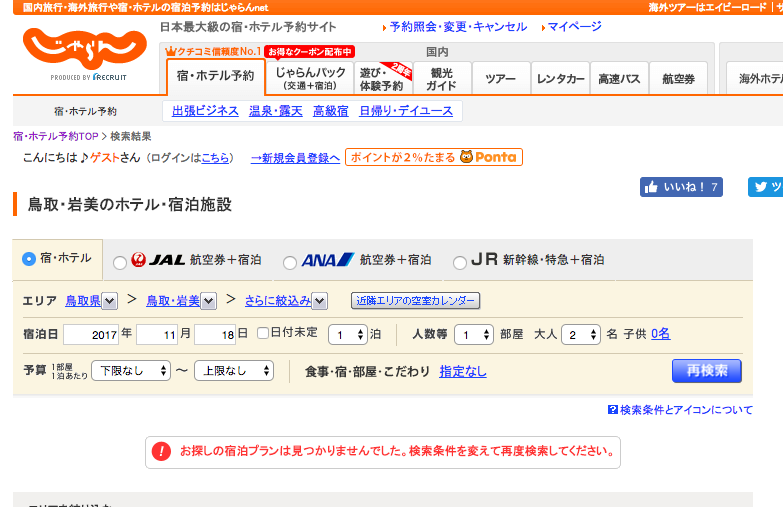The height and width of the screenshot is (507, 783).
Task: Click the Facebook いいね thumbs-up button
Action: (x=681, y=187)
